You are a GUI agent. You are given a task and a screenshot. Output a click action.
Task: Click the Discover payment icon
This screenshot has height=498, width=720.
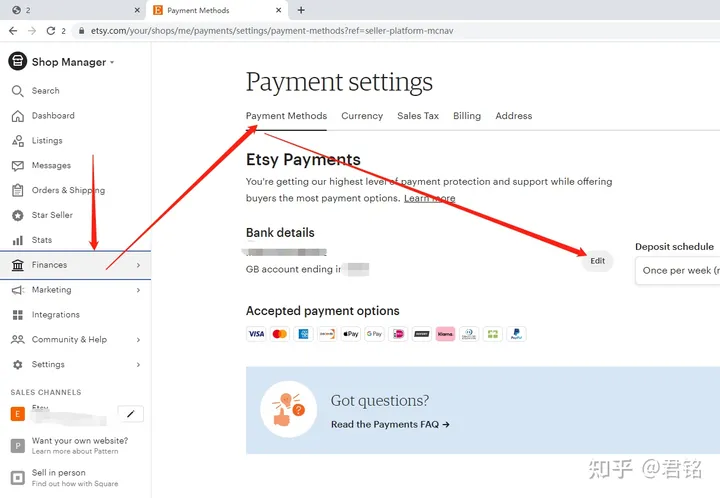(x=327, y=334)
